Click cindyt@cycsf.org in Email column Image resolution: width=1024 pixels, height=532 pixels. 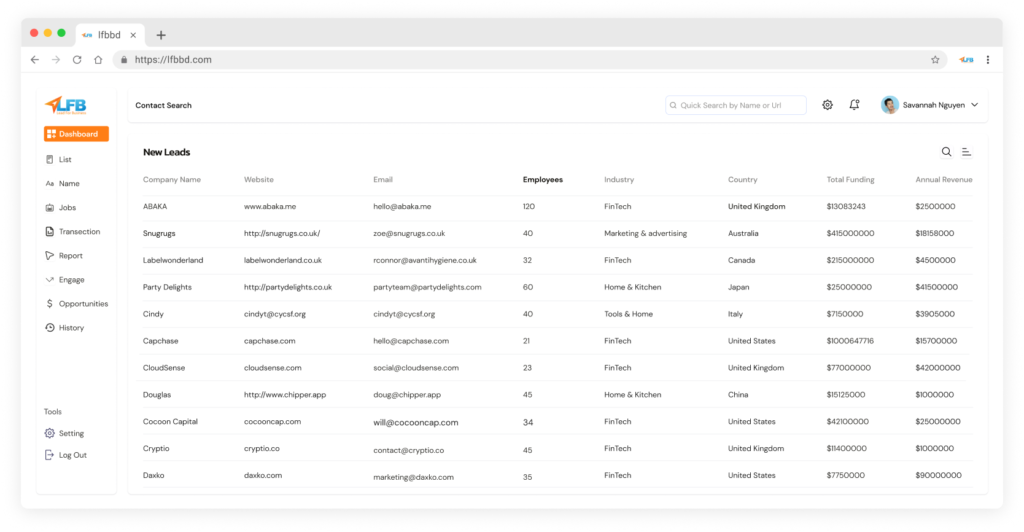[404, 314]
